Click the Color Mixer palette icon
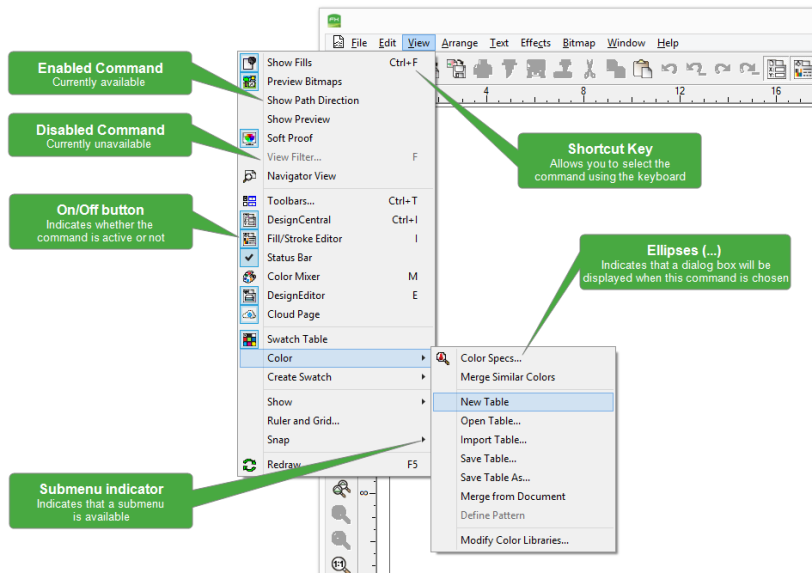 (x=249, y=277)
